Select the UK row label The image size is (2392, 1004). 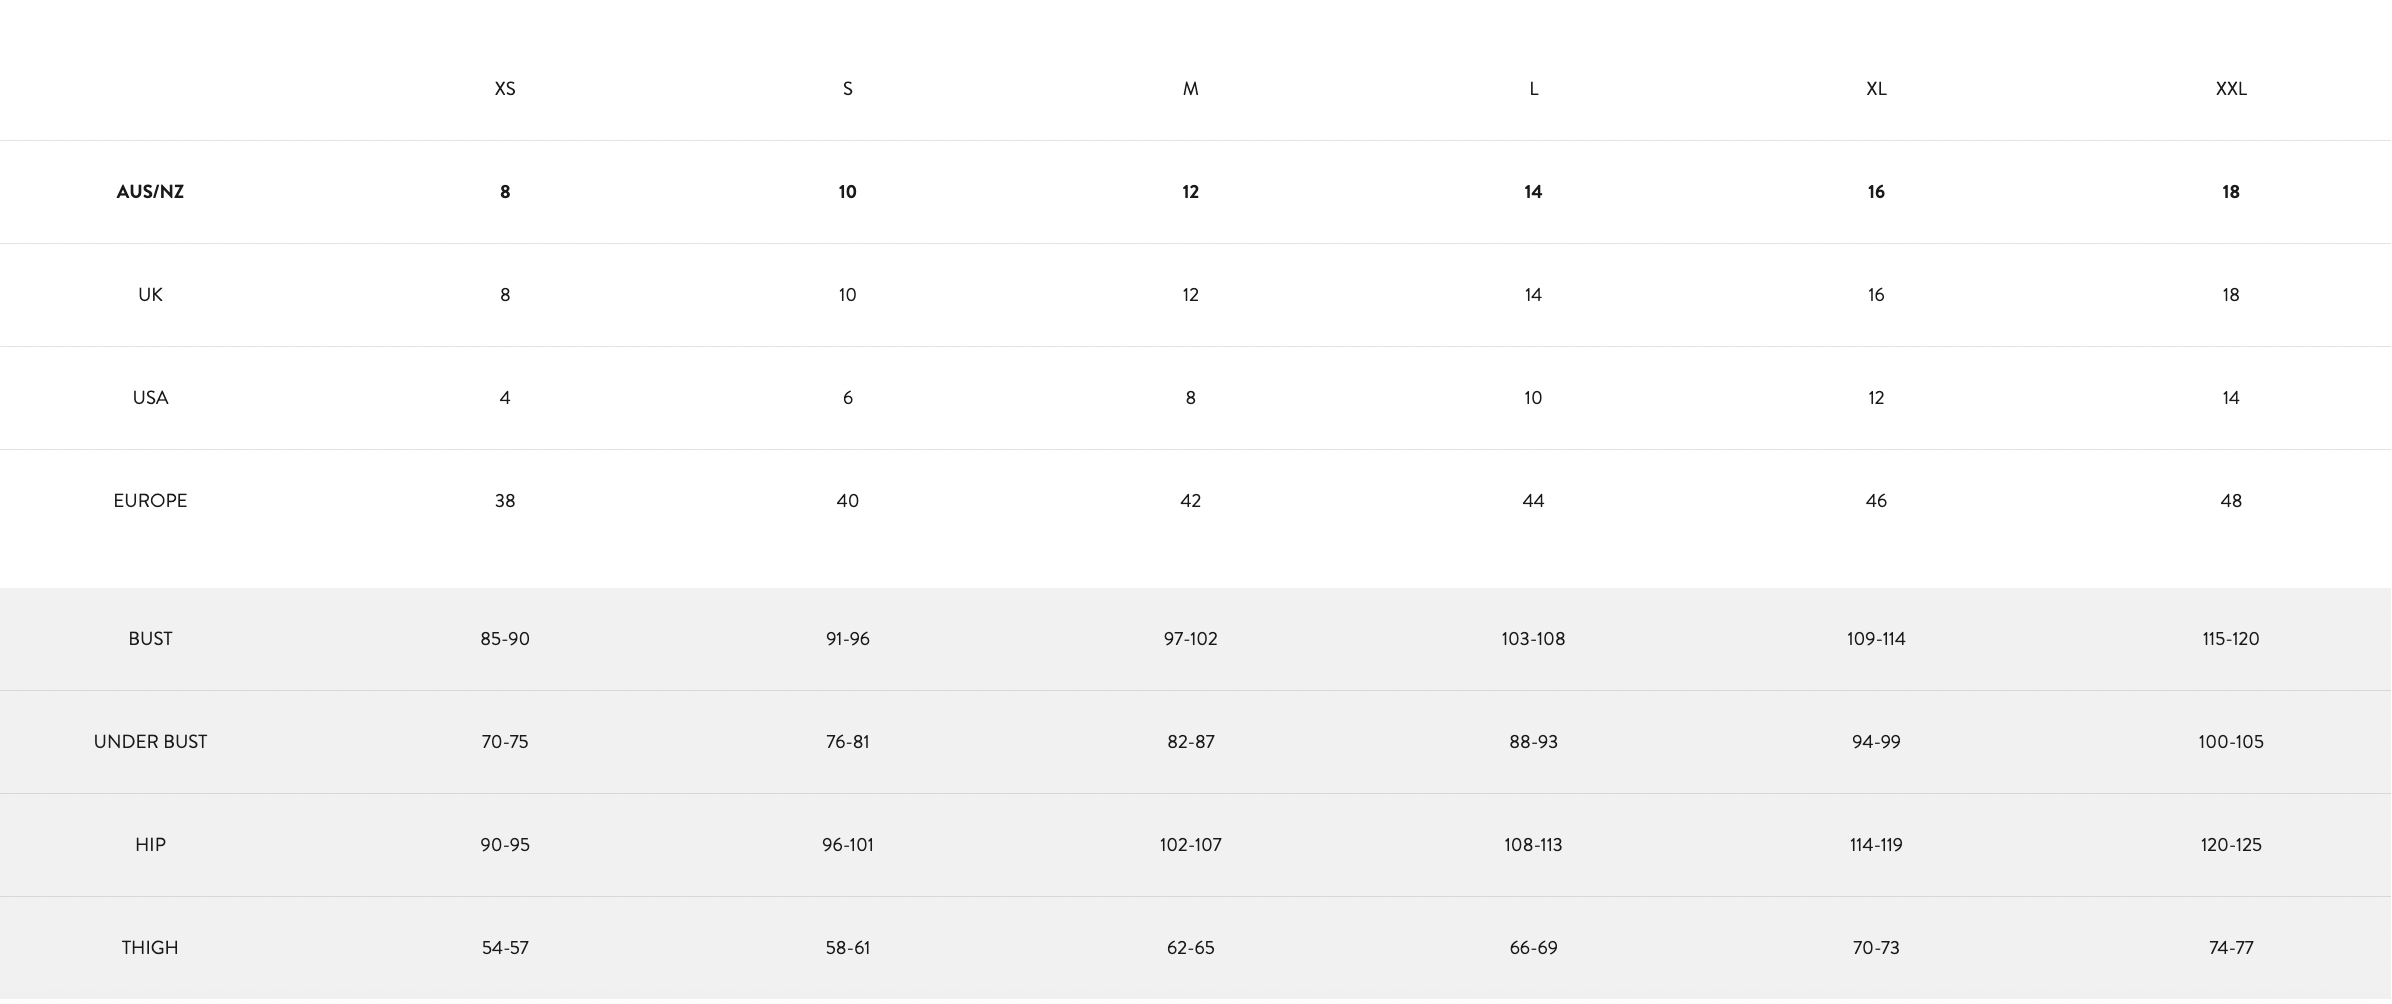pos(150,295)
